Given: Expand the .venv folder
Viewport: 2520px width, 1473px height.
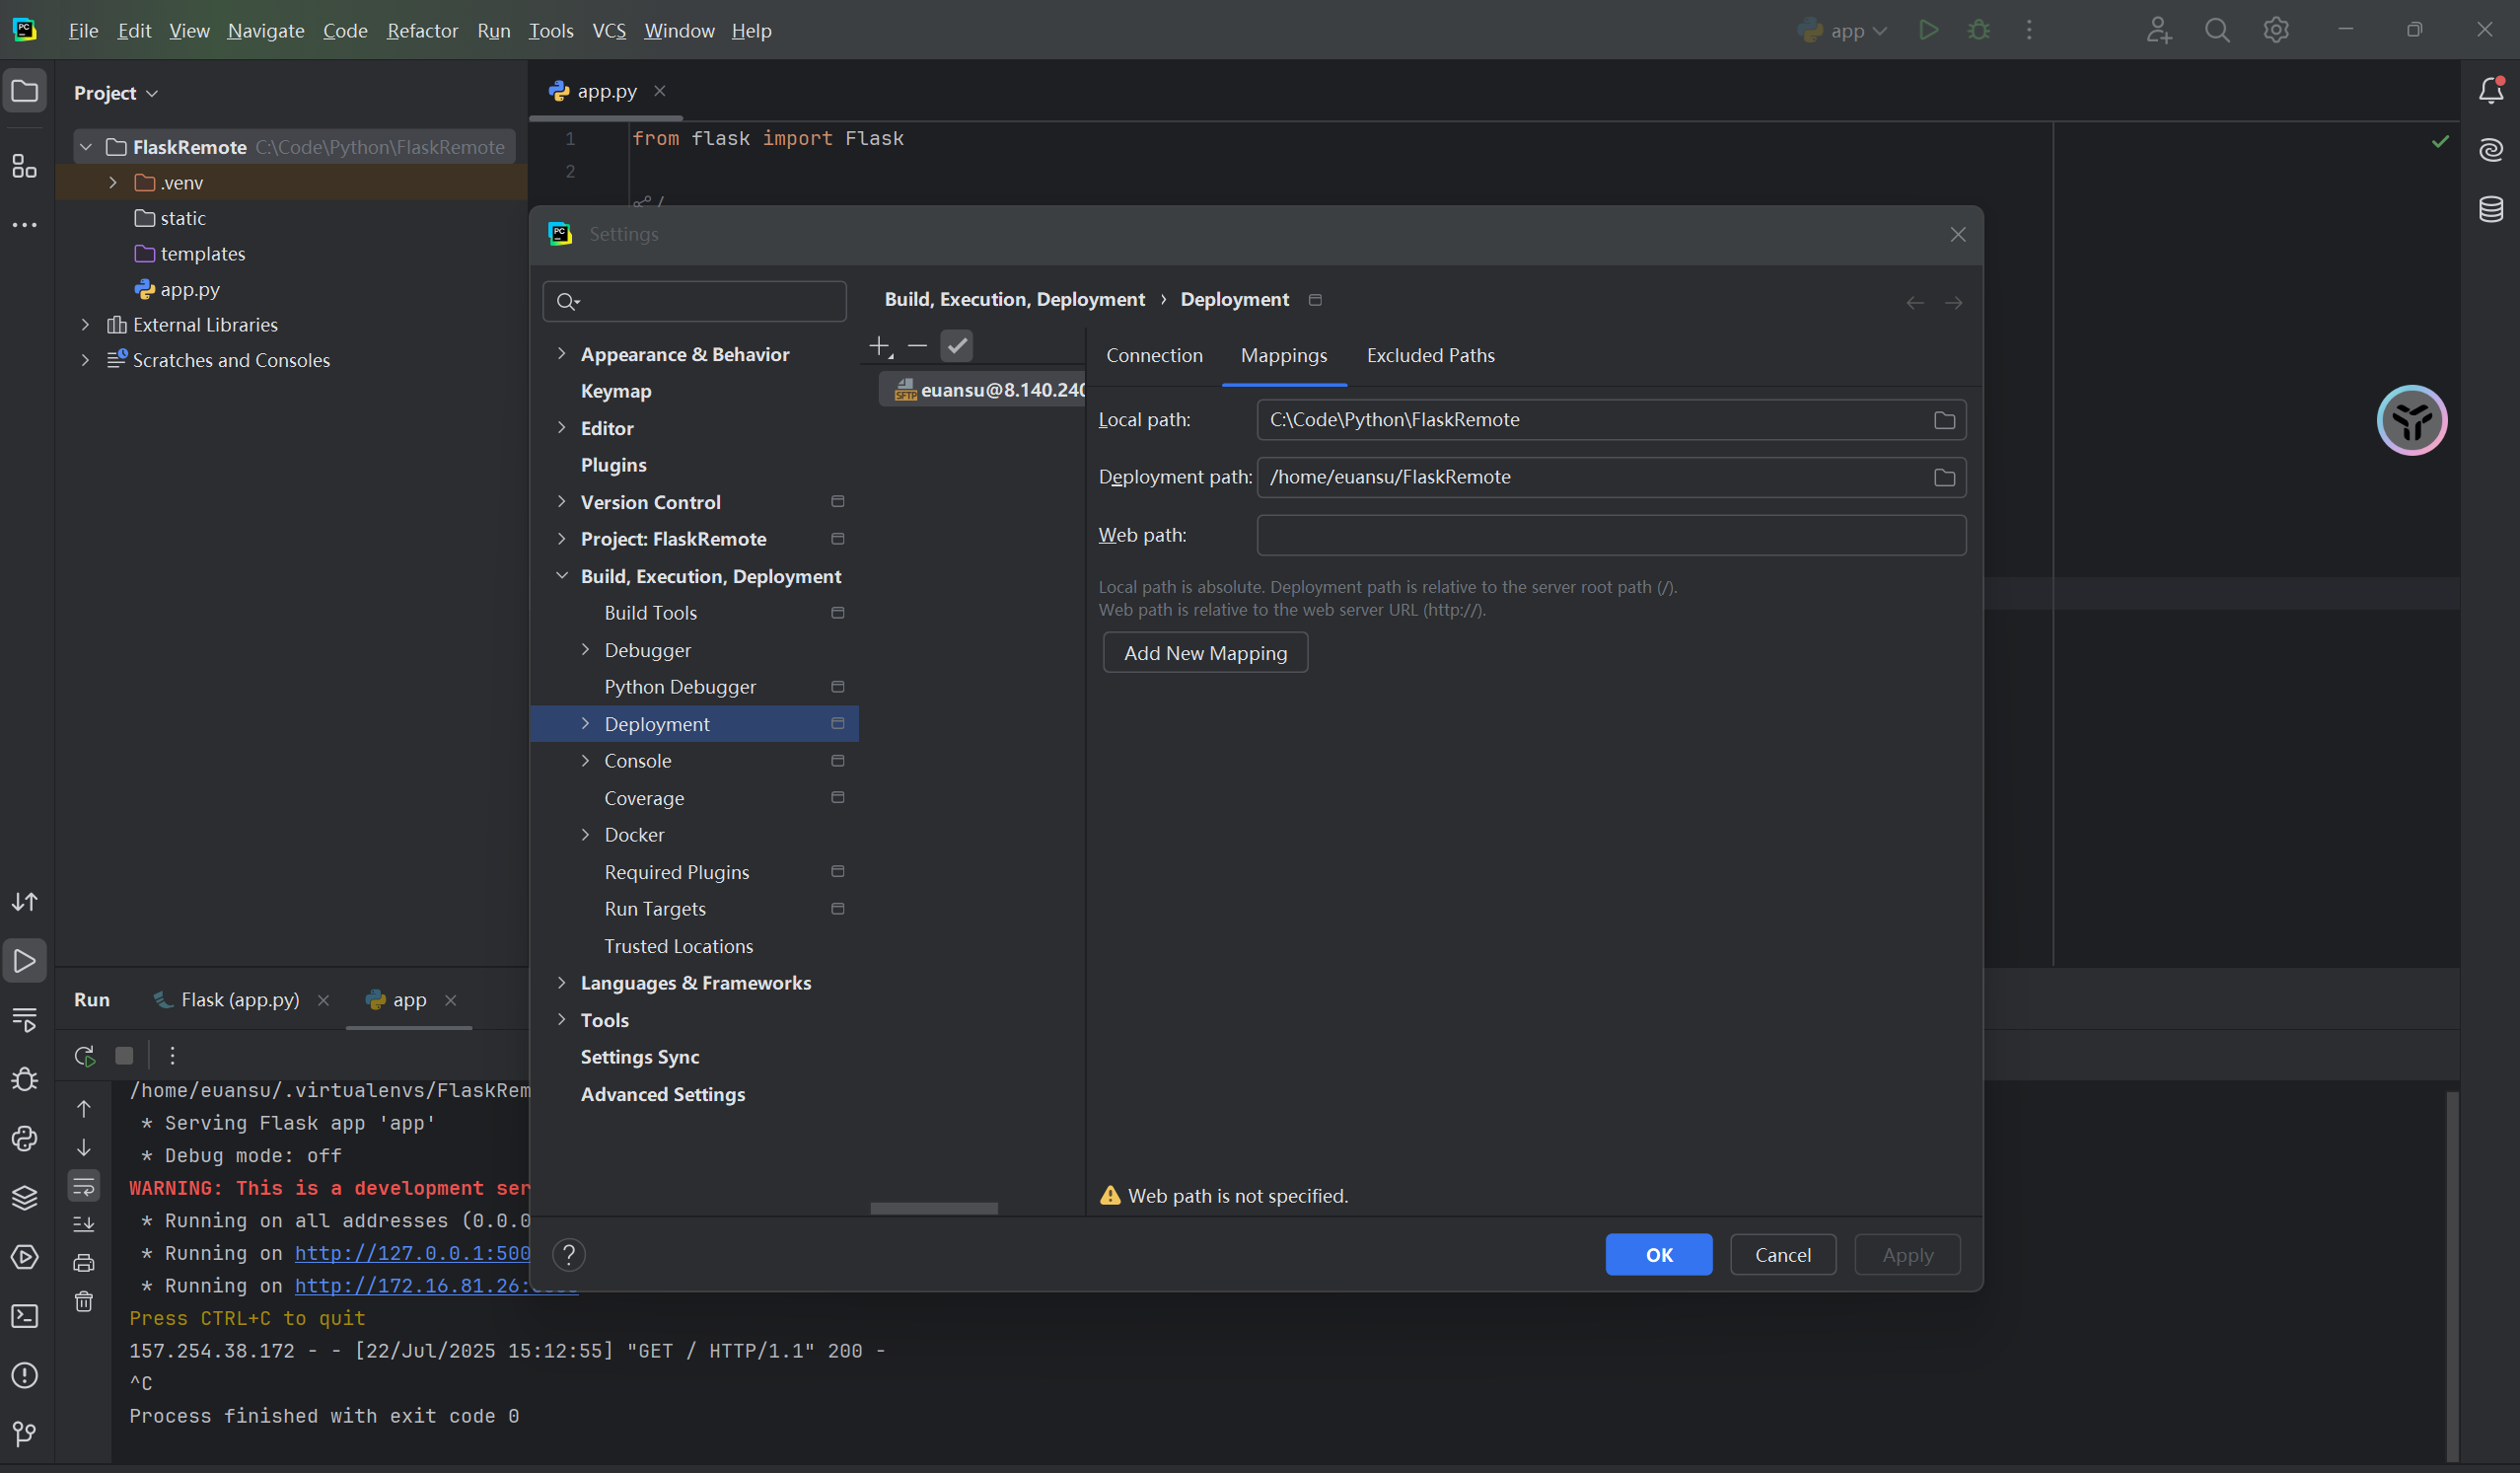Looking at the screenshot, I should click(x=113, y=183).
